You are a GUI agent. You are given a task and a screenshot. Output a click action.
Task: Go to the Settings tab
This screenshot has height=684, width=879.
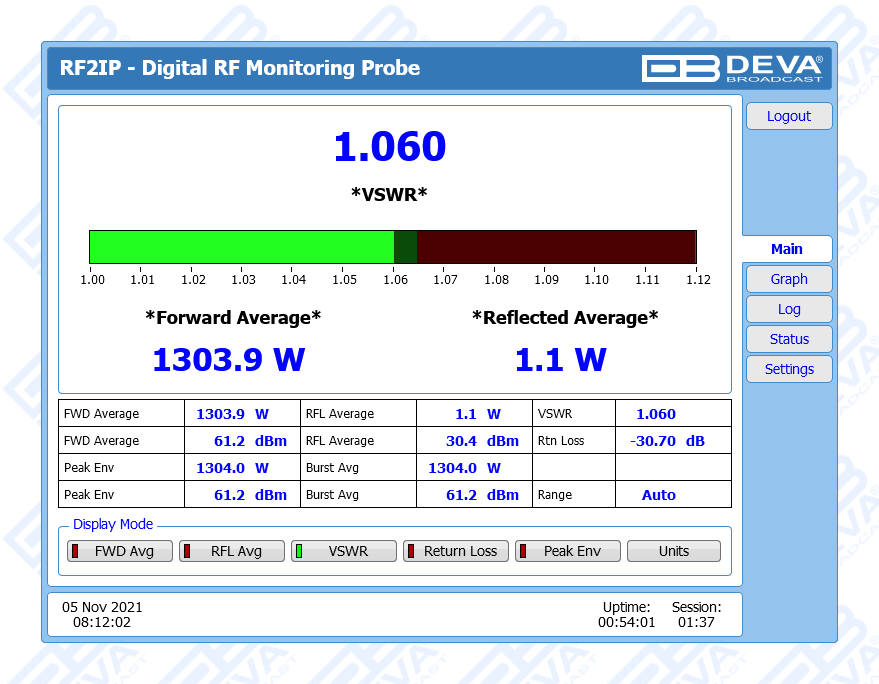(788, 369)
